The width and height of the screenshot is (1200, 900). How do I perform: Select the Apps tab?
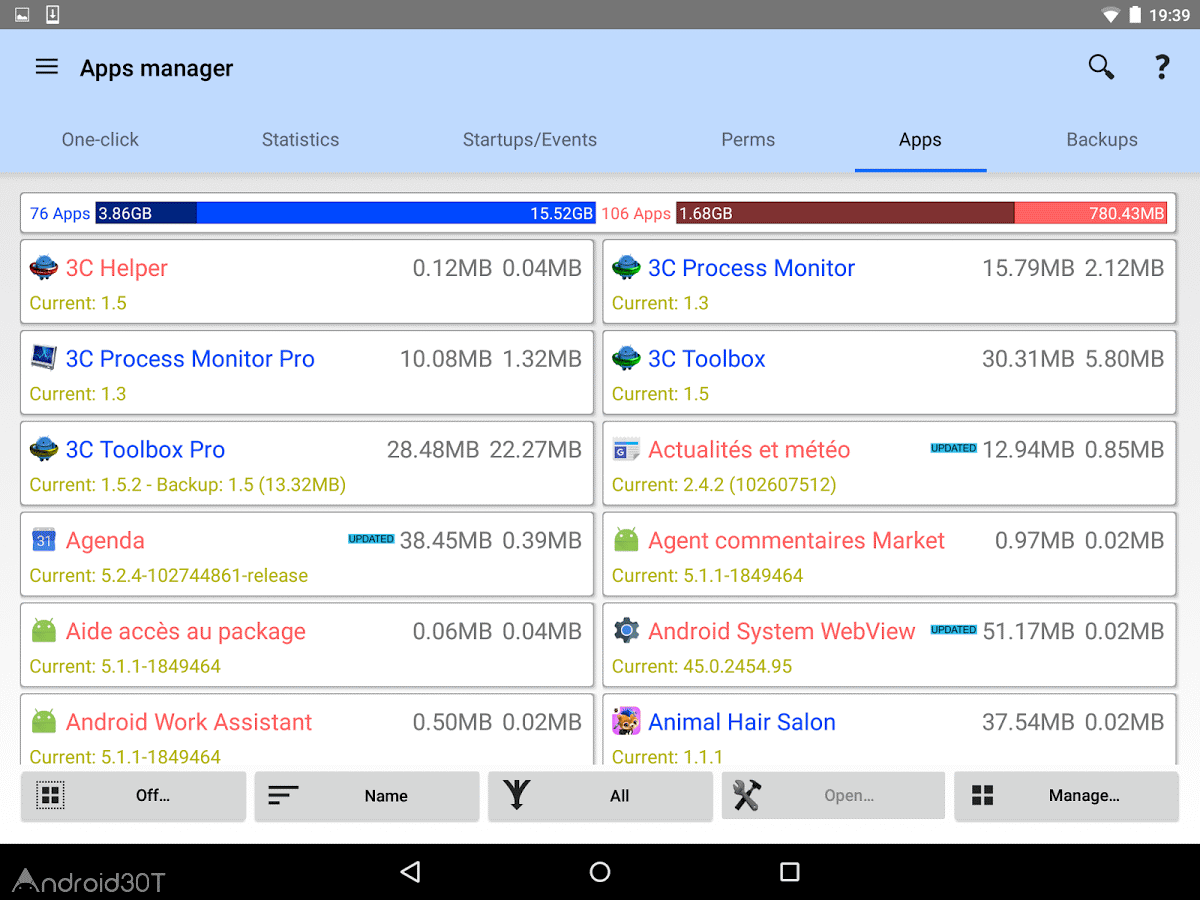[x=920, y=140]
